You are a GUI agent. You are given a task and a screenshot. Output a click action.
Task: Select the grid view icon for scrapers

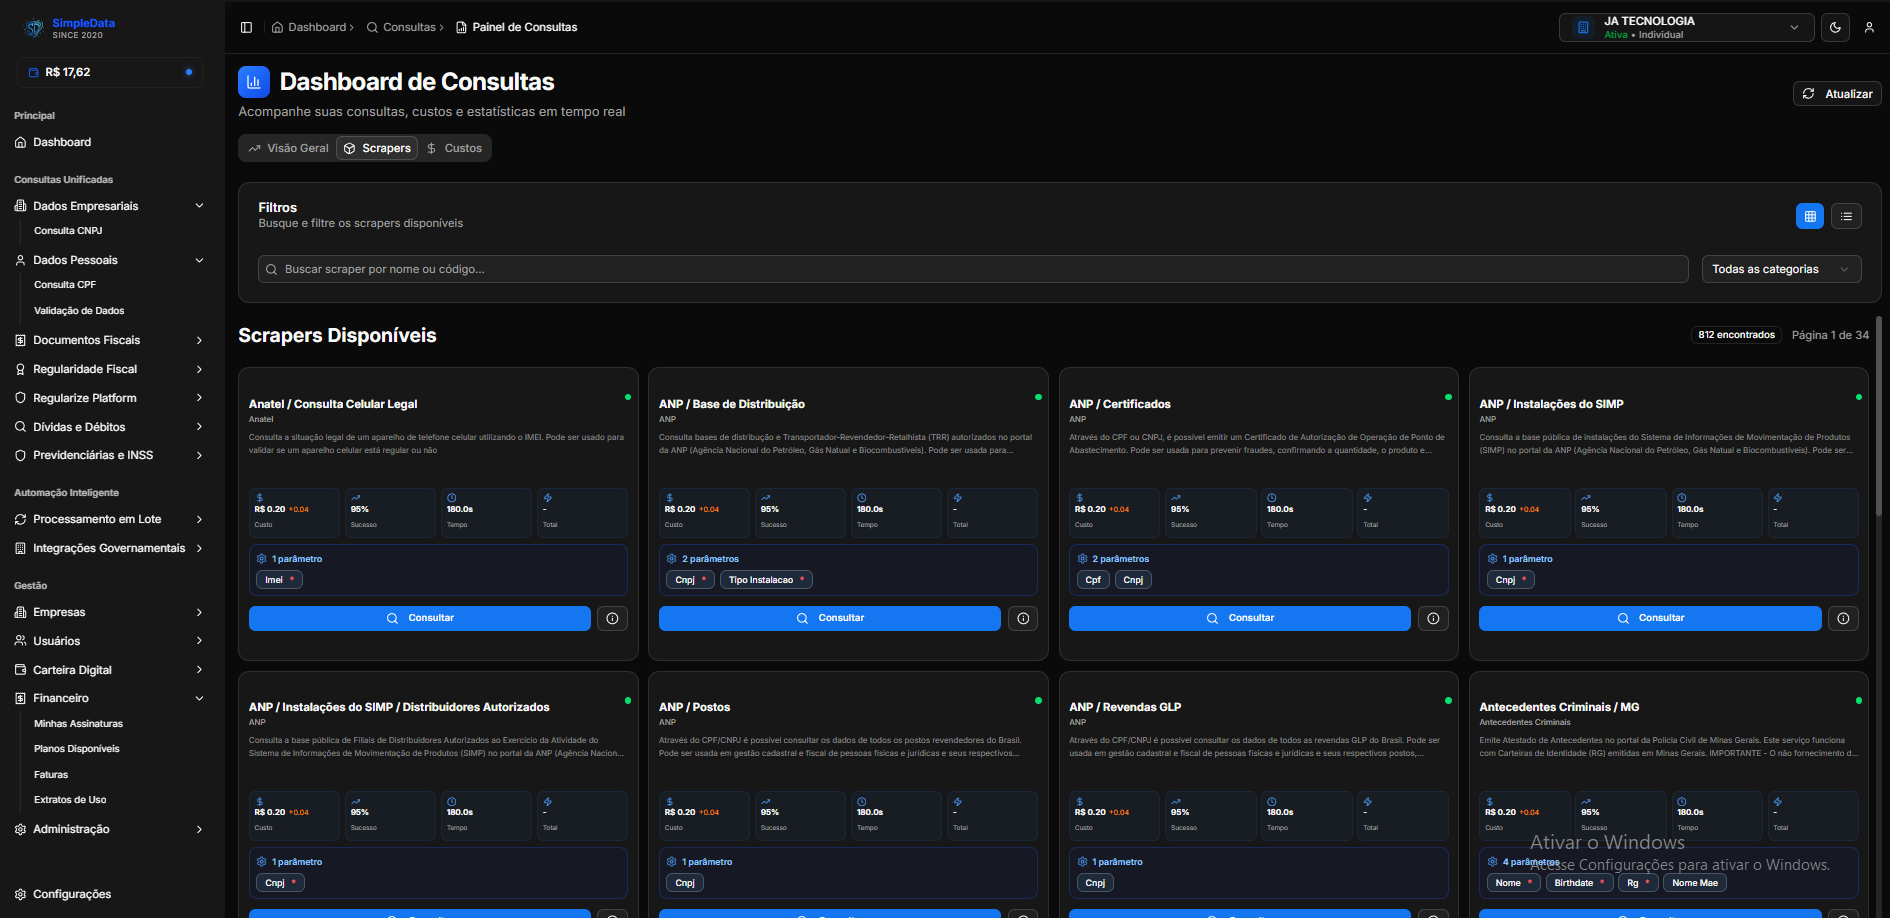tap(1809, 216)
